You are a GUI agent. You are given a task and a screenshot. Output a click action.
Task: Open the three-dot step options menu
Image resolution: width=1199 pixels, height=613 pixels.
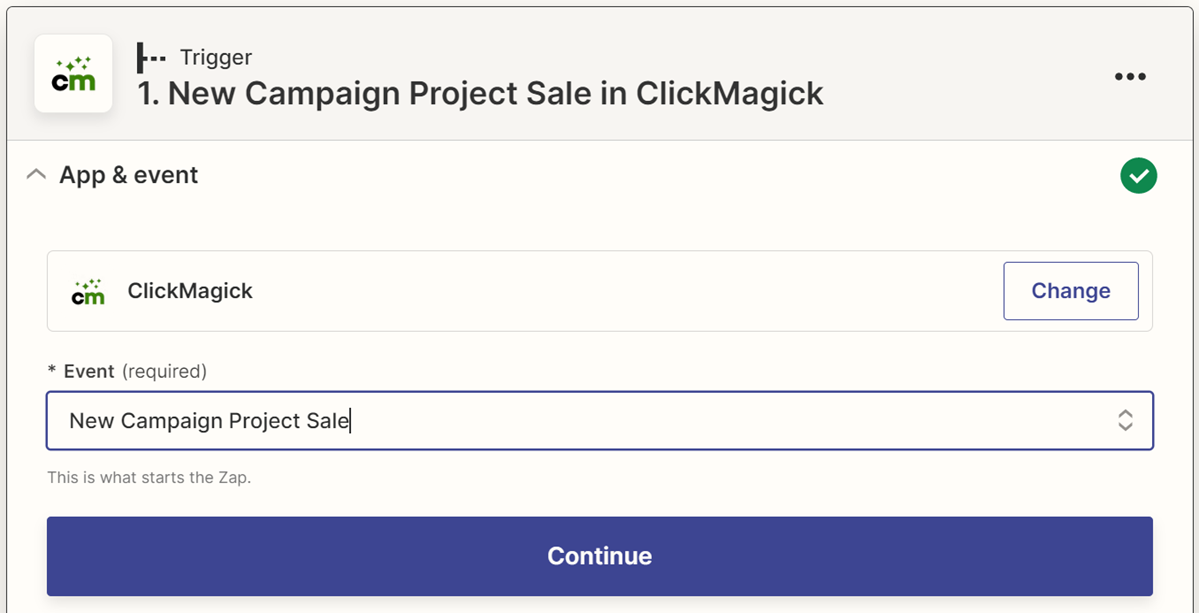[x=1130, y=77]
